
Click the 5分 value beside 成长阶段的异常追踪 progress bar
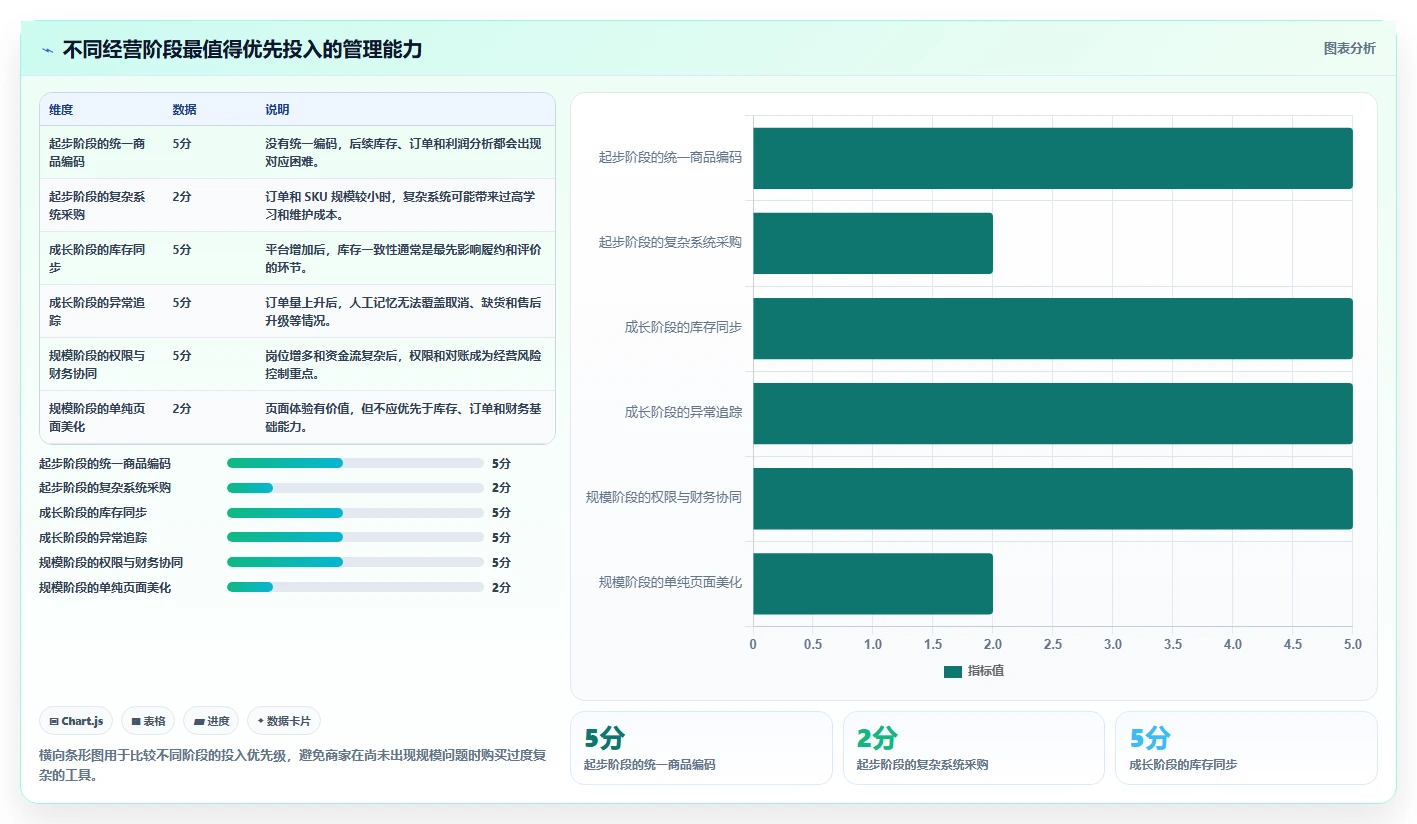501,537
